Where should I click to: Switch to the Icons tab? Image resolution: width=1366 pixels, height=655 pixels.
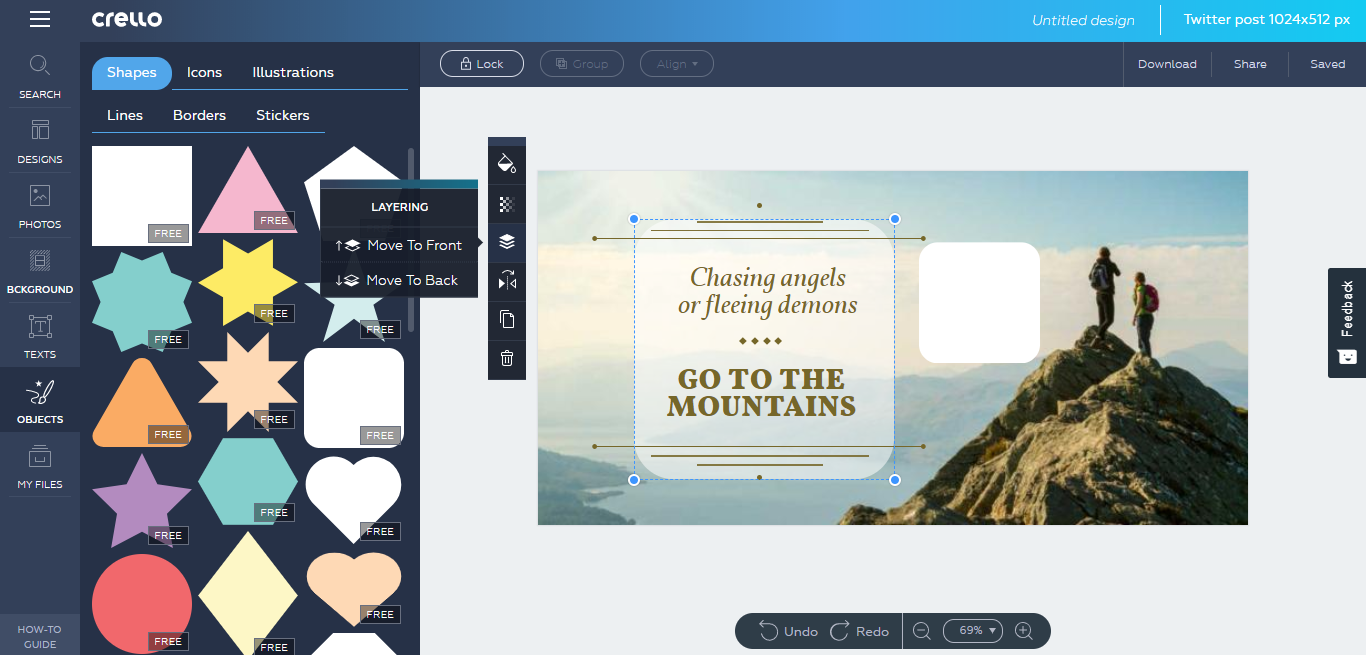tap(205, 73)
